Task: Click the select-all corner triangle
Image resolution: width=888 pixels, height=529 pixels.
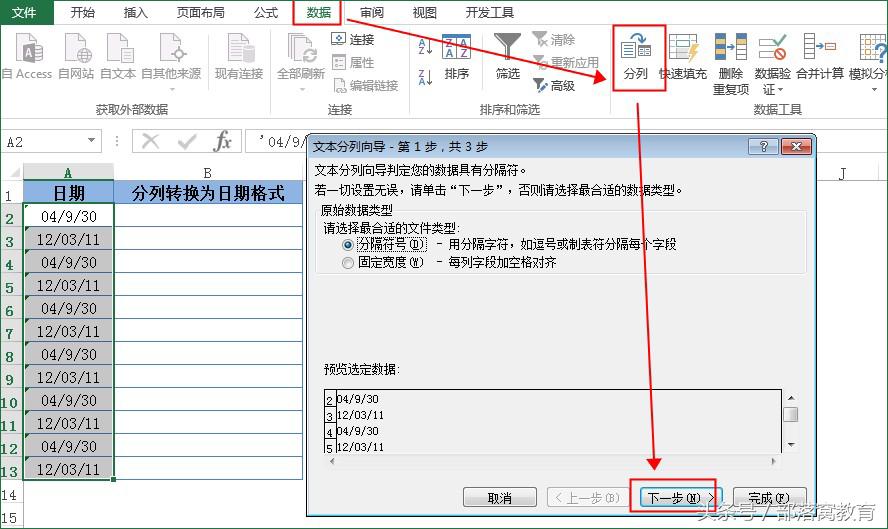Action: pos(14,172)
